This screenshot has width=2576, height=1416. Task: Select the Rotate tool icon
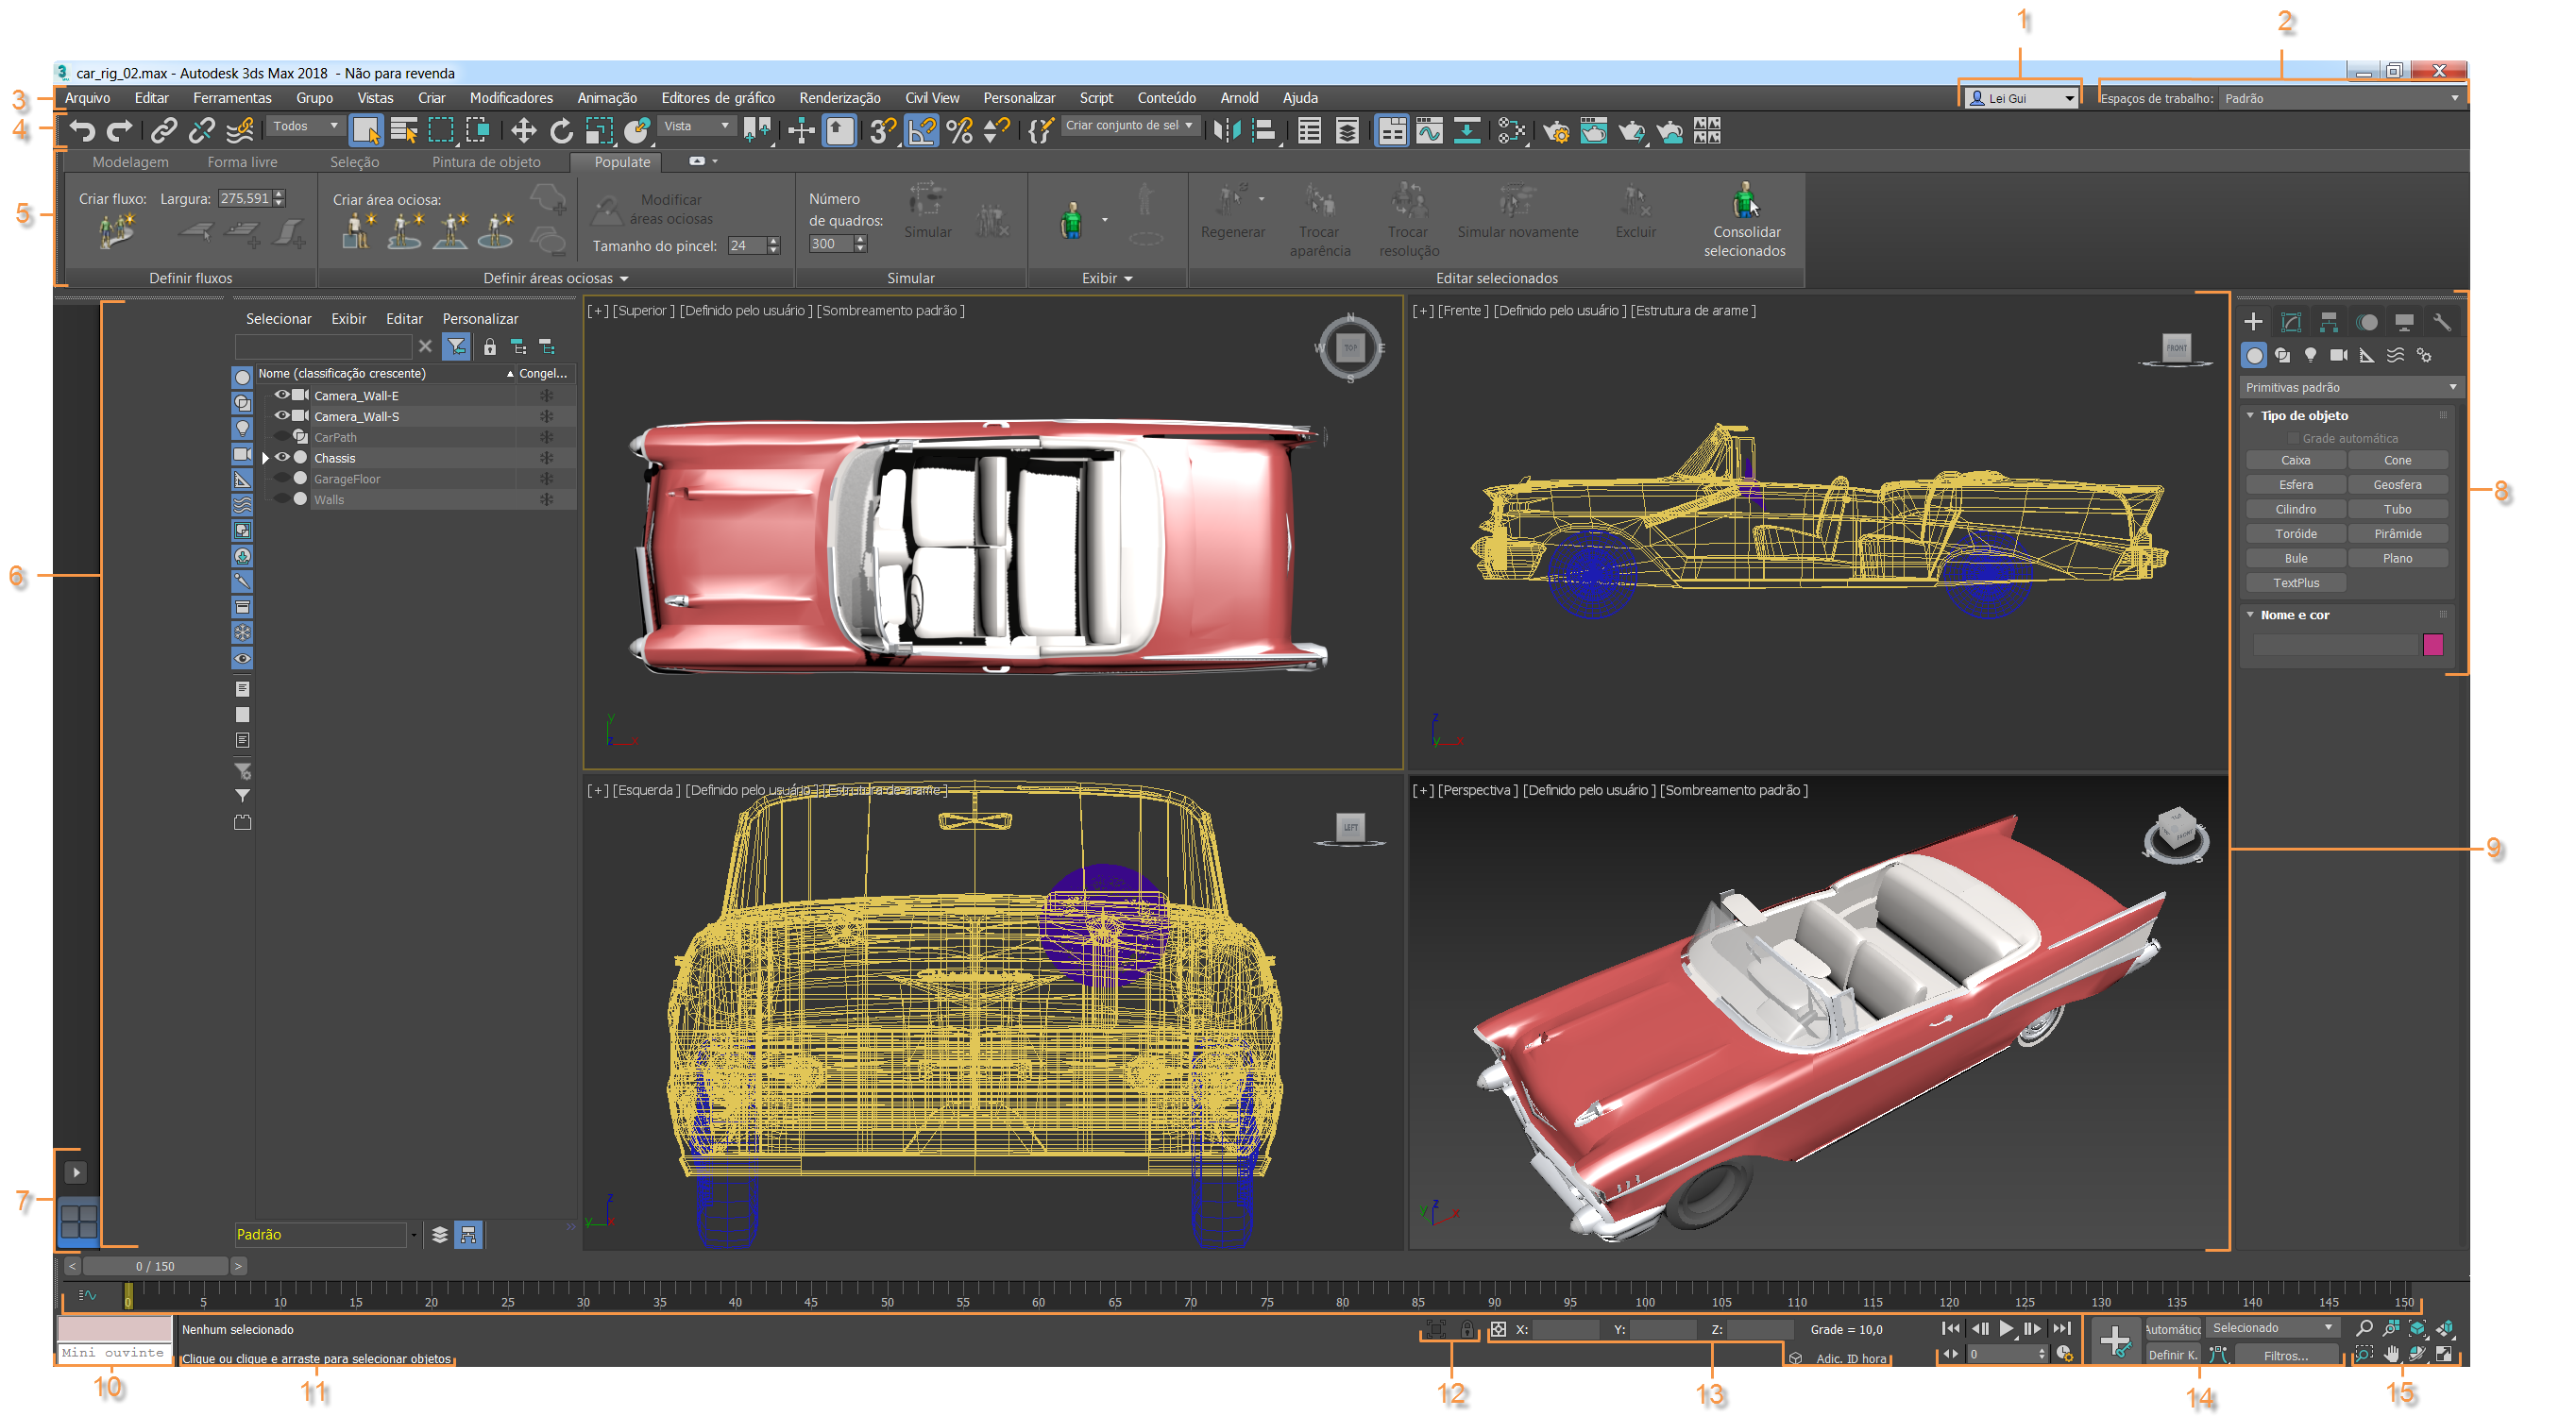pos(562,131)
